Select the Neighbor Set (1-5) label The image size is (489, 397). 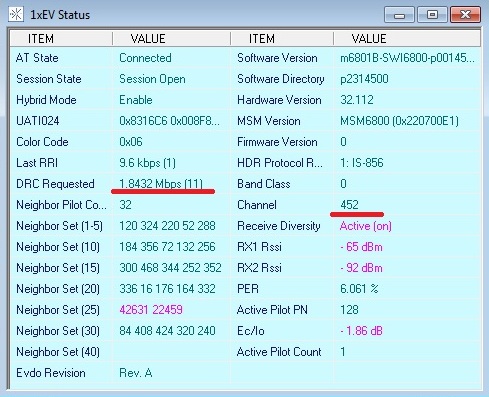(x=59, y=226)
